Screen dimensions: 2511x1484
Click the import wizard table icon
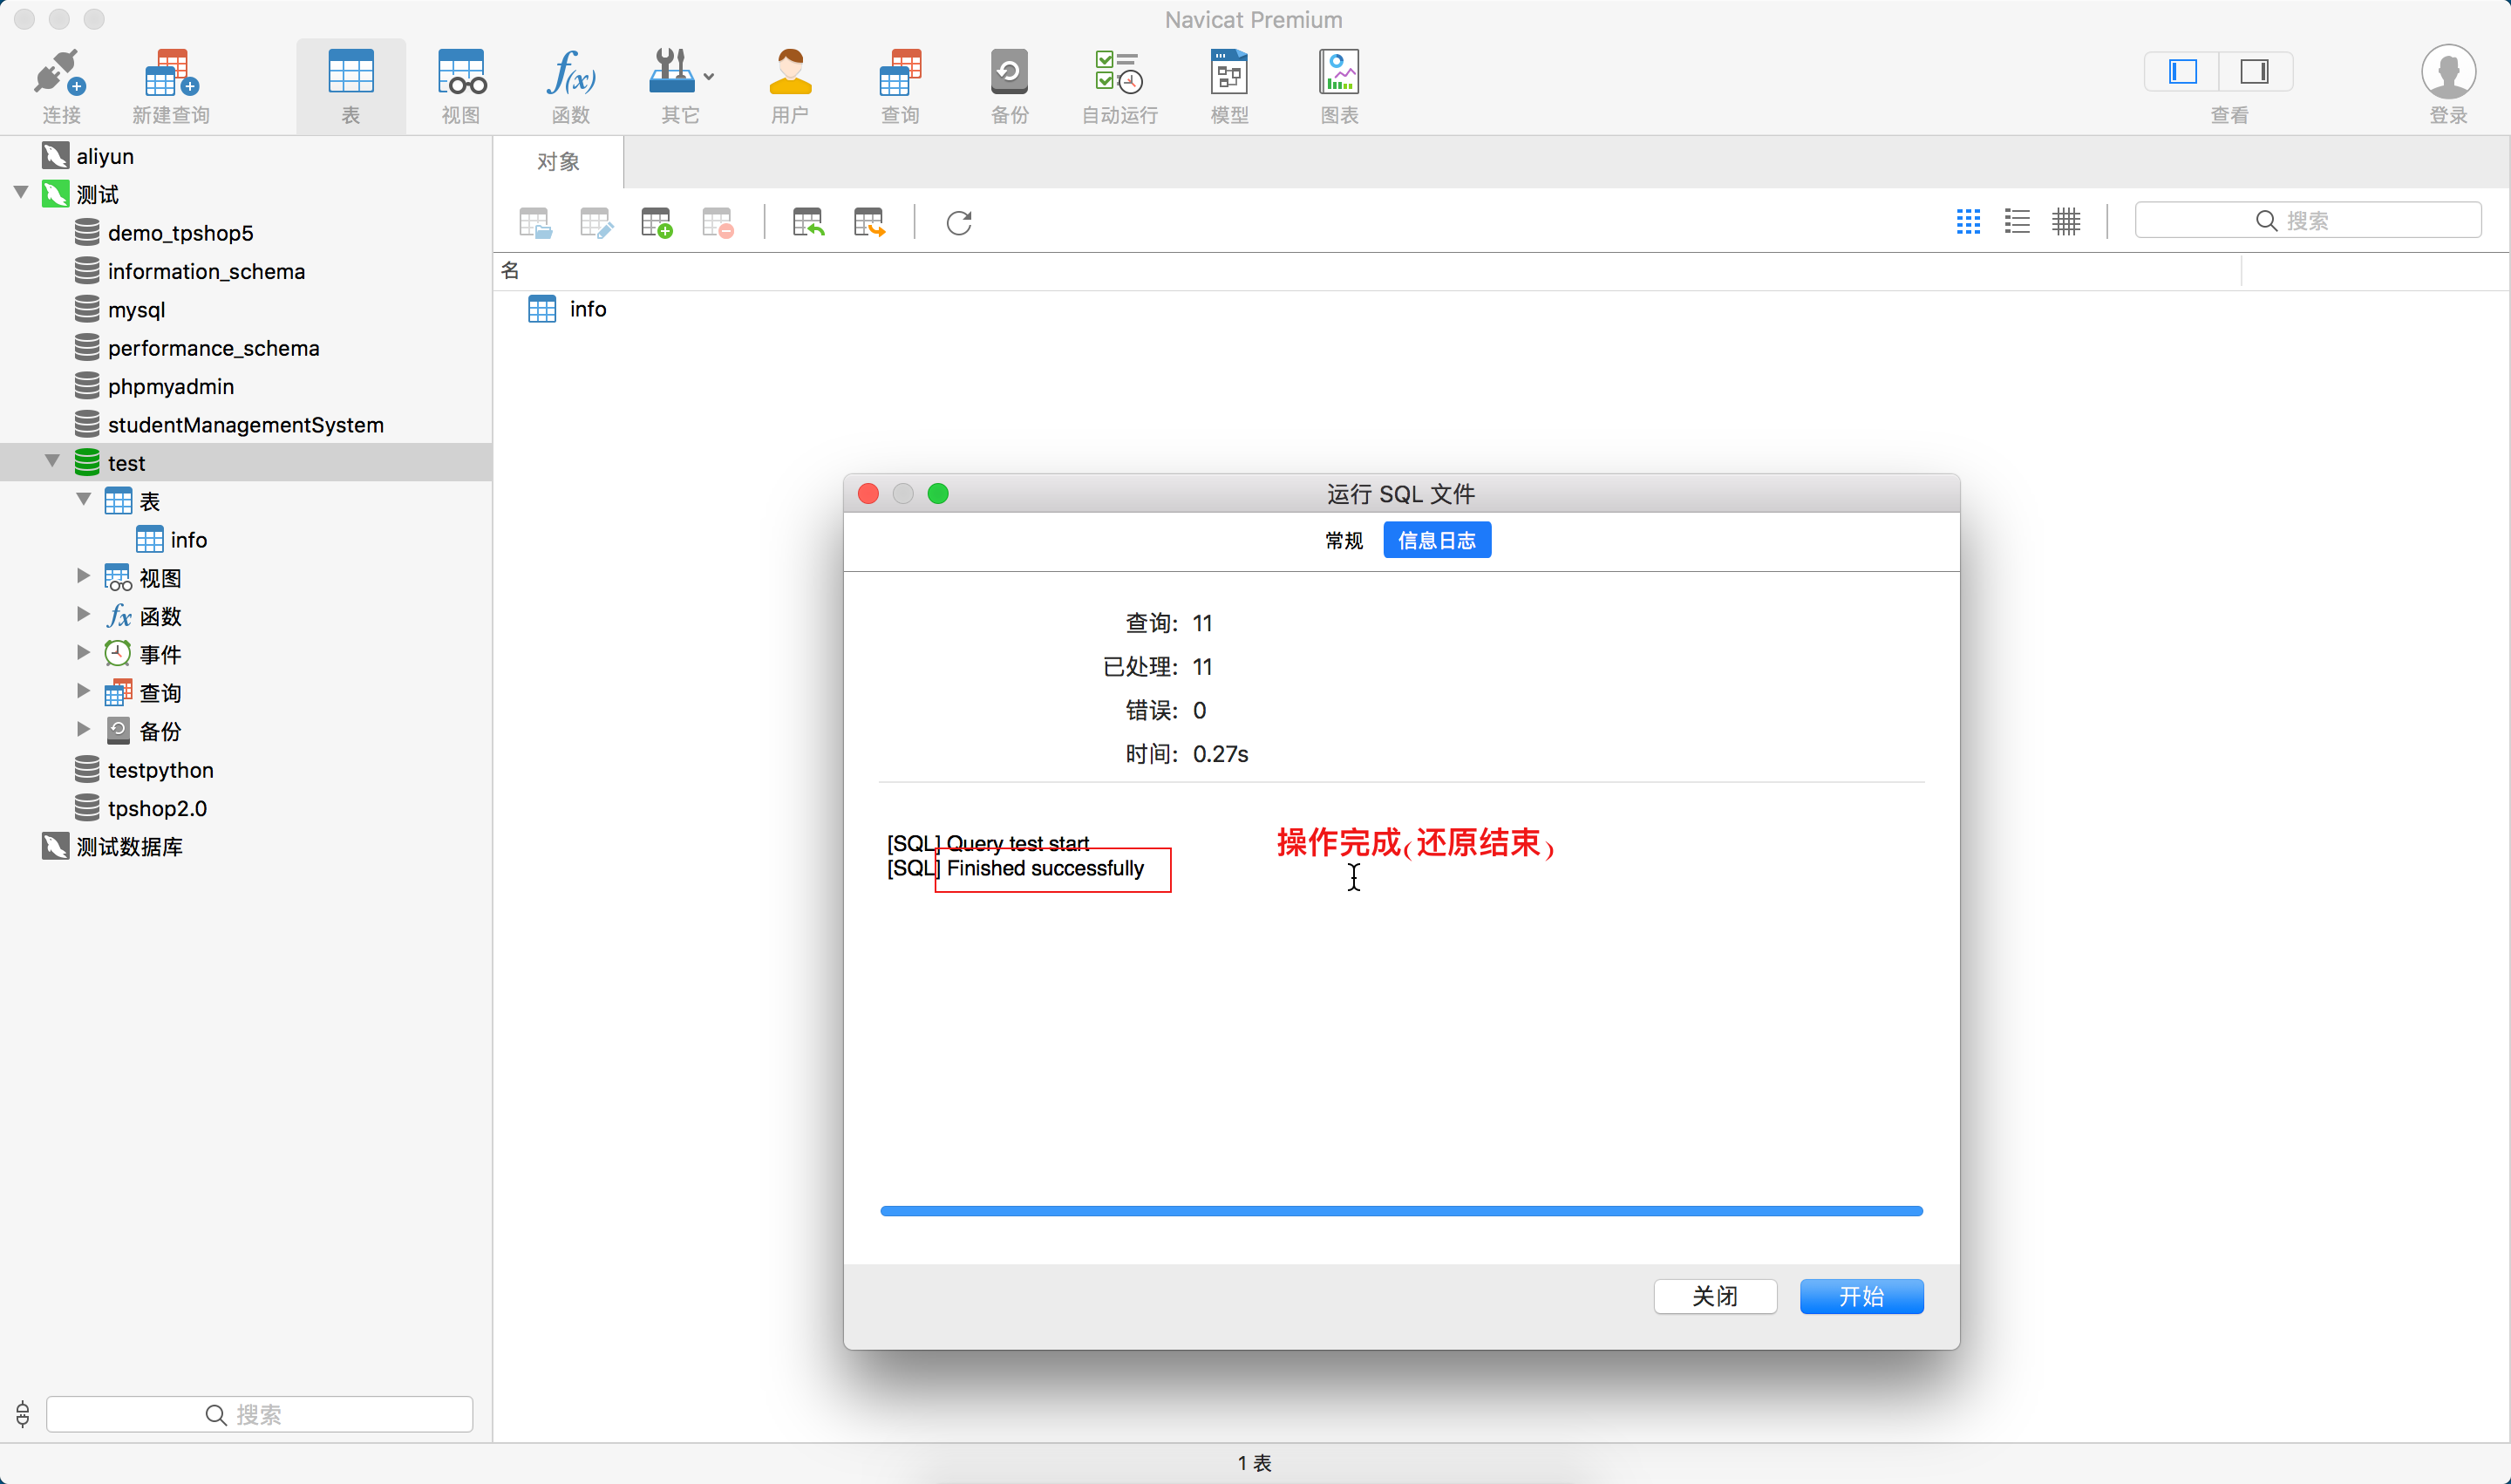click(x=807, y=222)
